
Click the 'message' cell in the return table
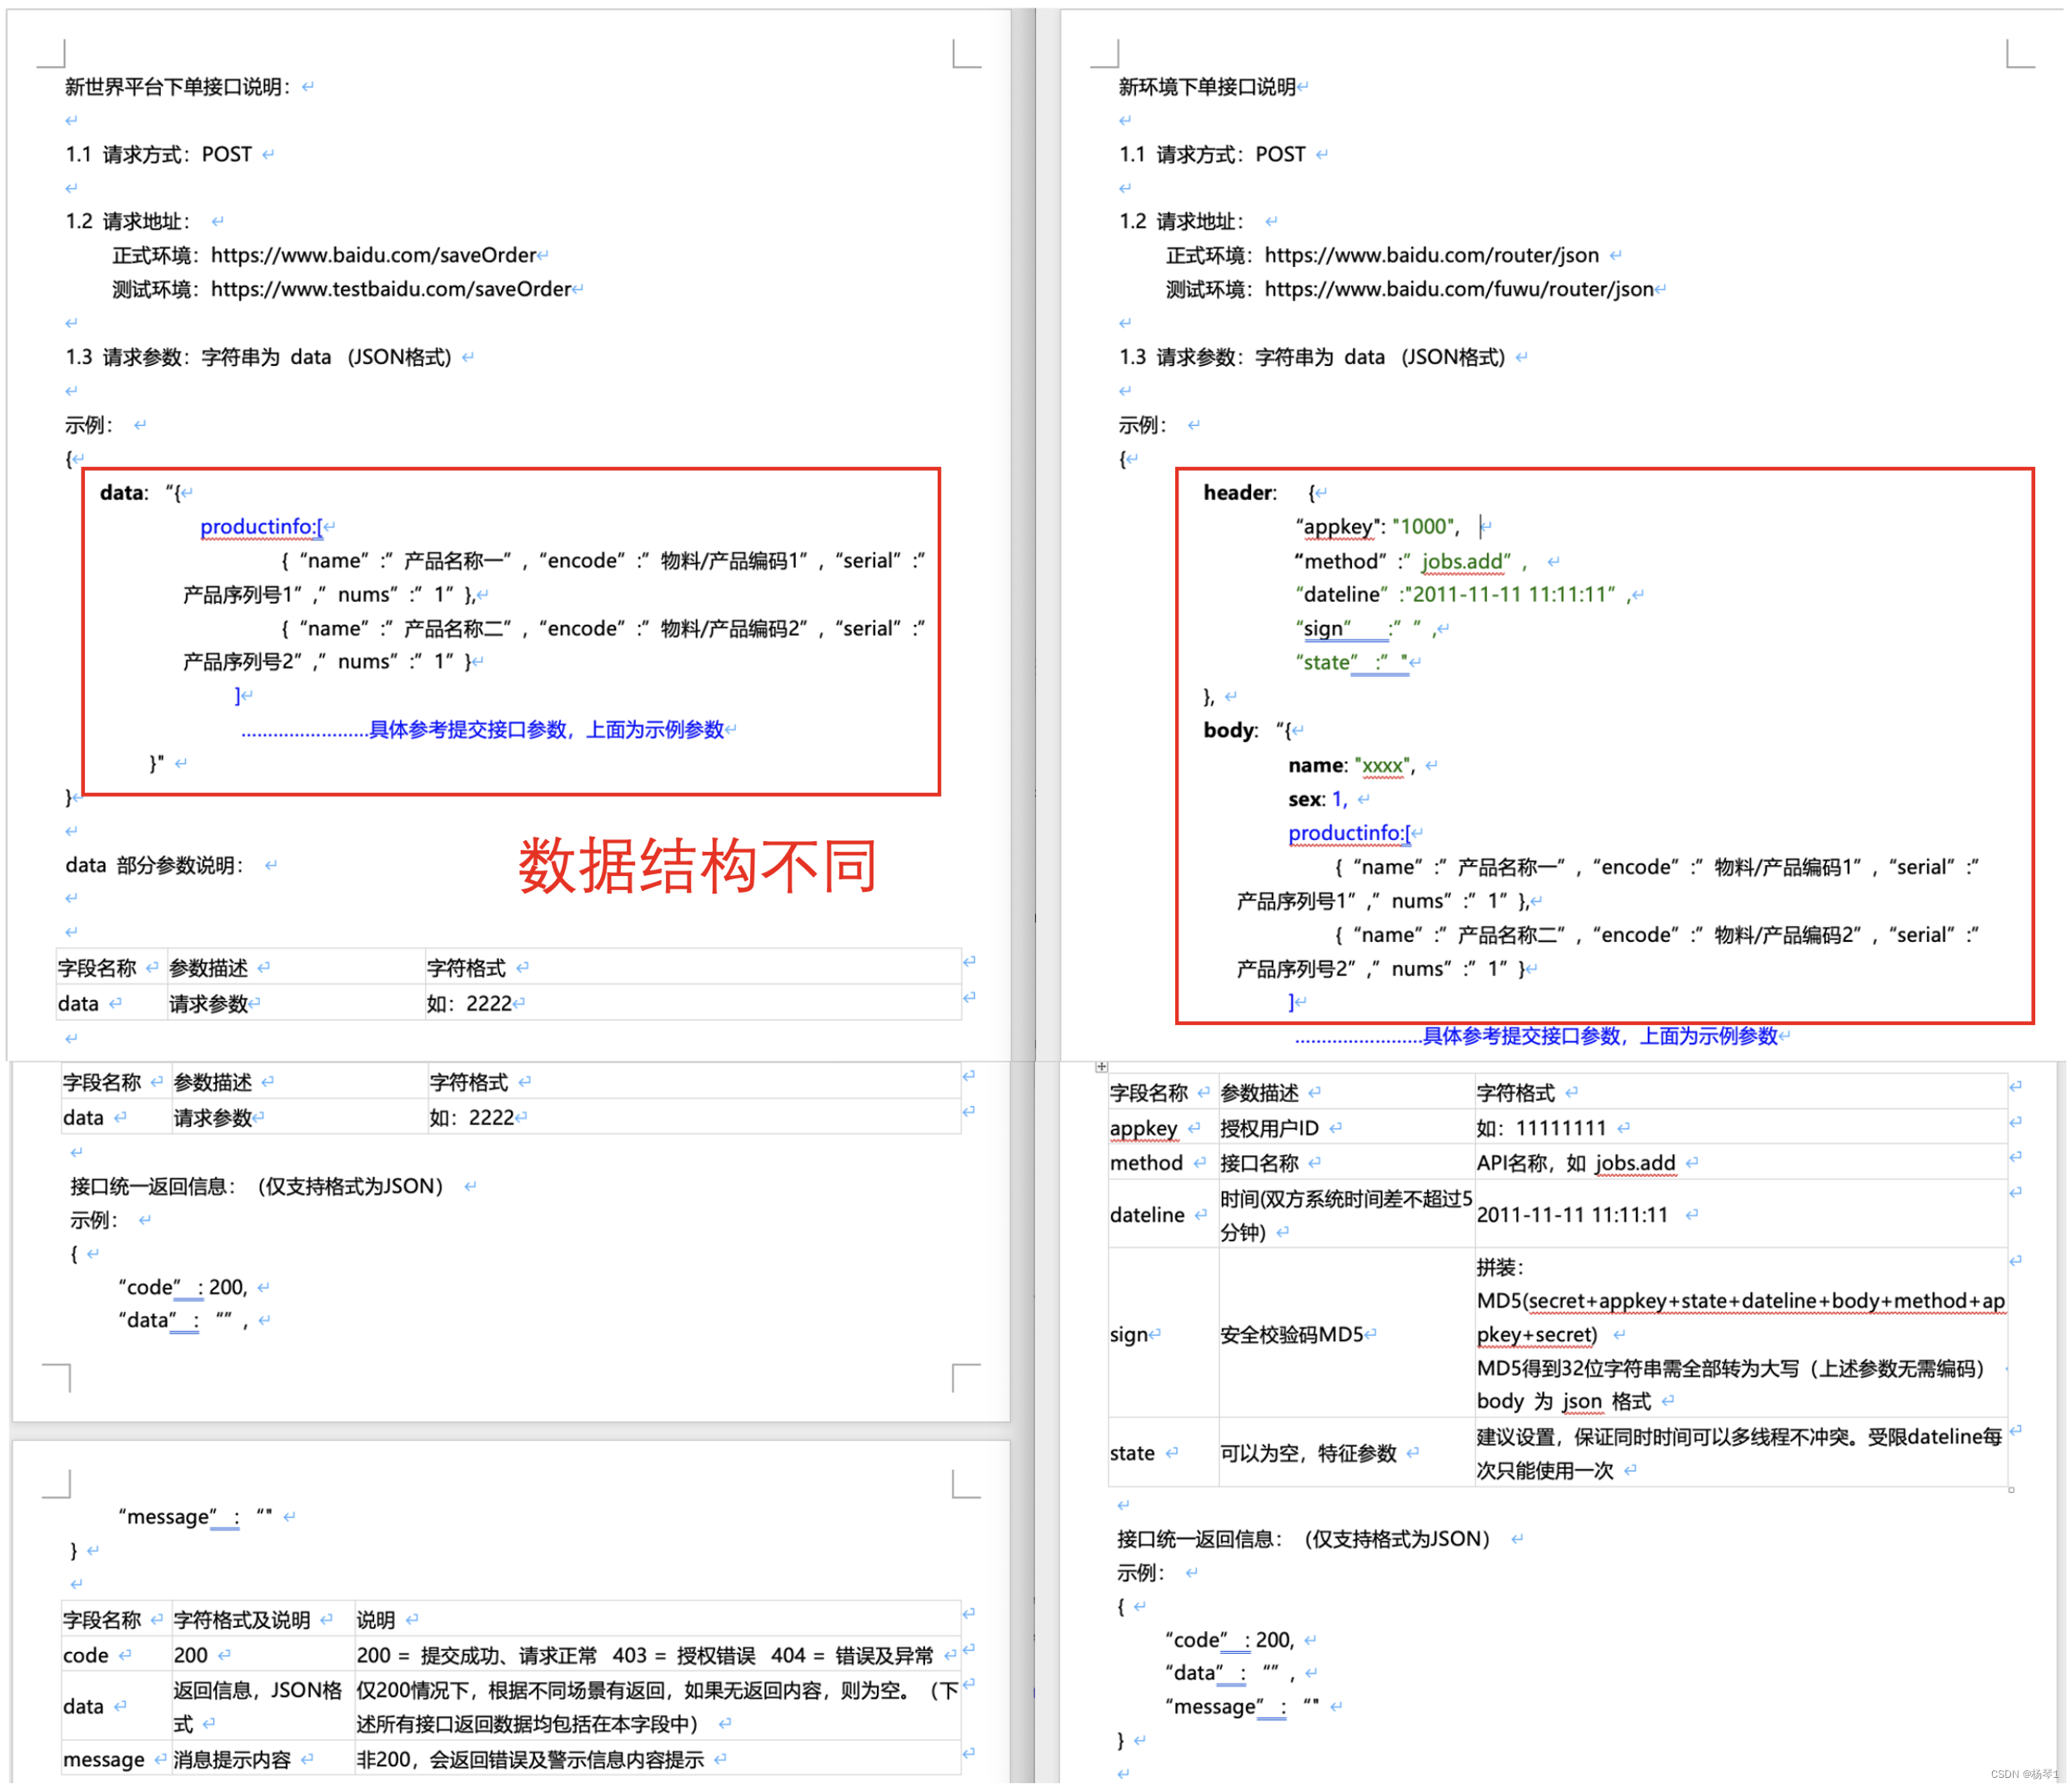(x=116, y=1759)
